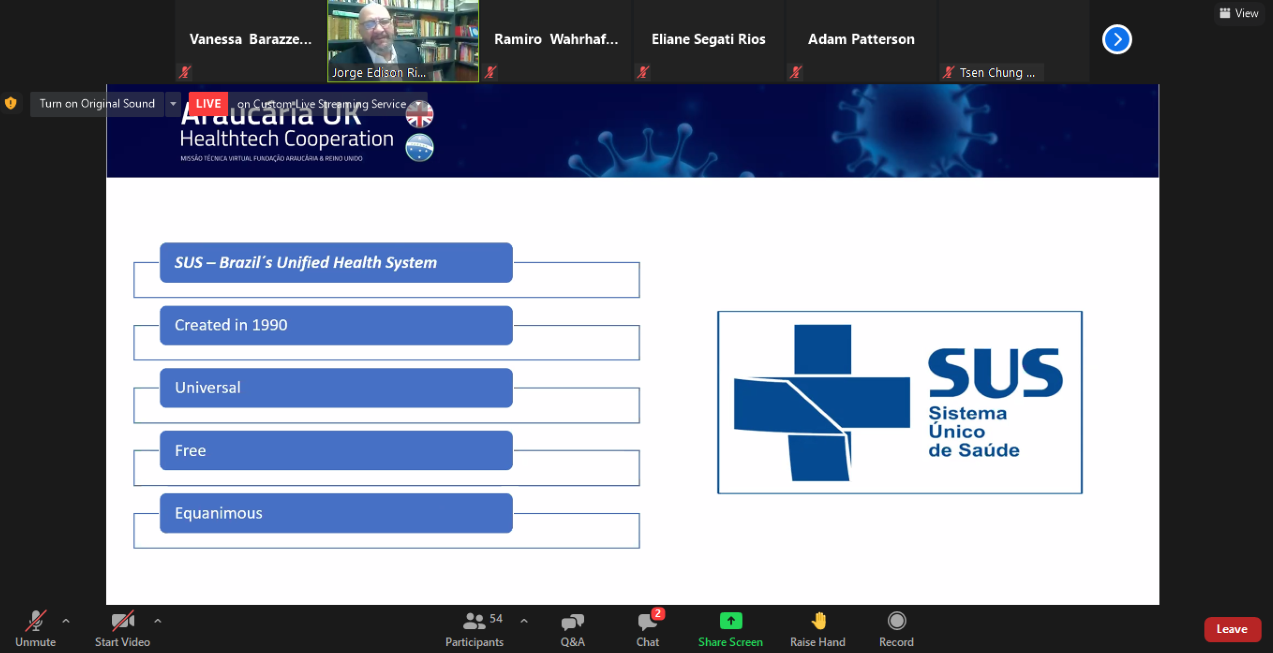Show next page of participant thumbnails

click(1117, 39)
